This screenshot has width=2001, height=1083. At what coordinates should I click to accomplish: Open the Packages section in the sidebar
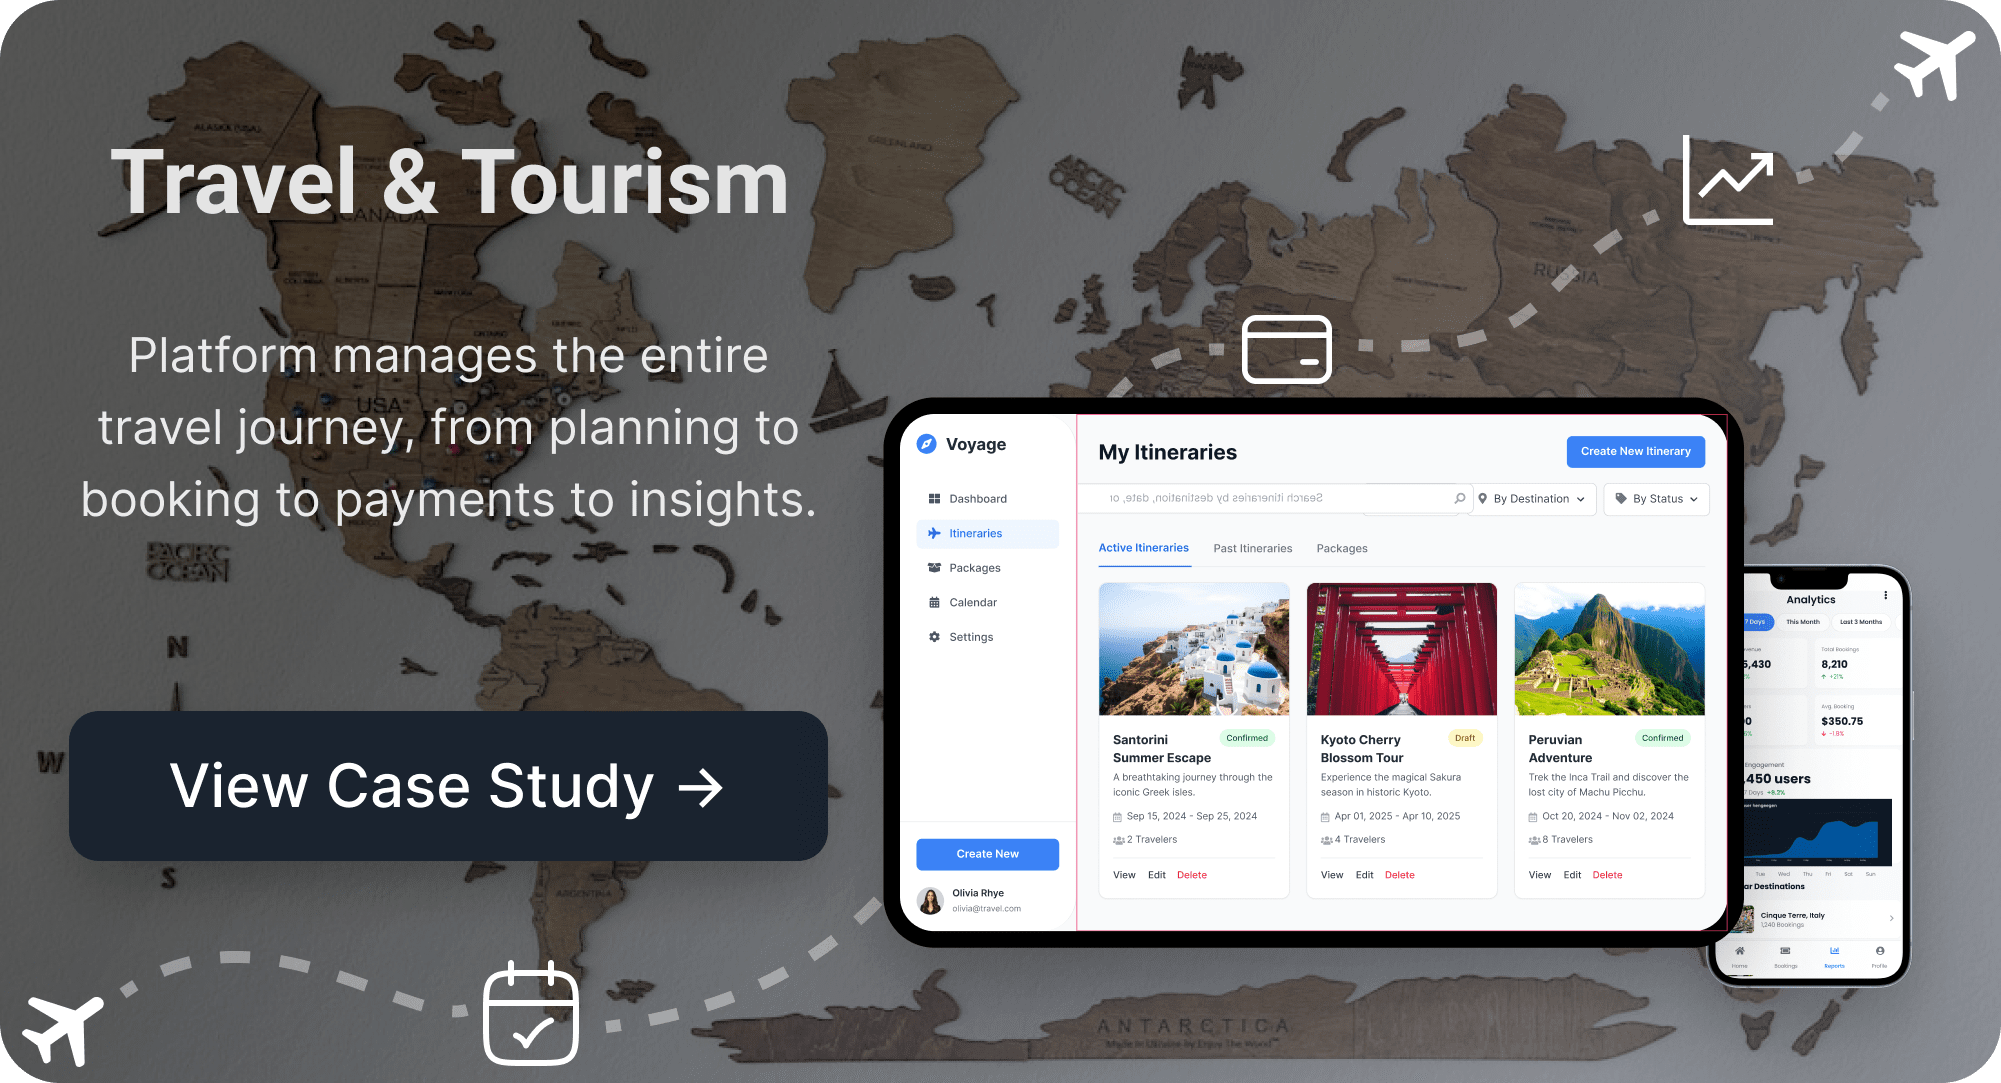pos(974,567)
